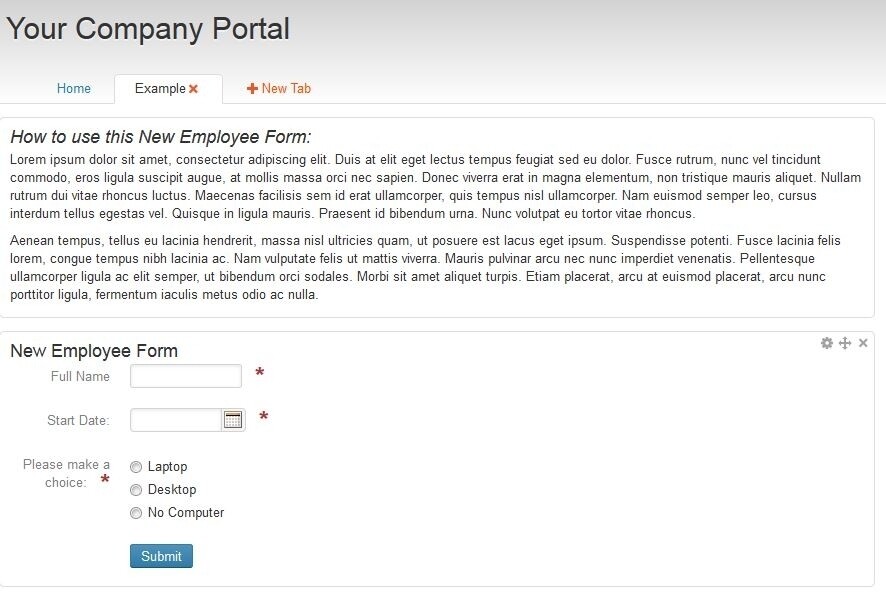Click the Your Company Portal title
Viewport: 886px width, 600px height.
148,28
